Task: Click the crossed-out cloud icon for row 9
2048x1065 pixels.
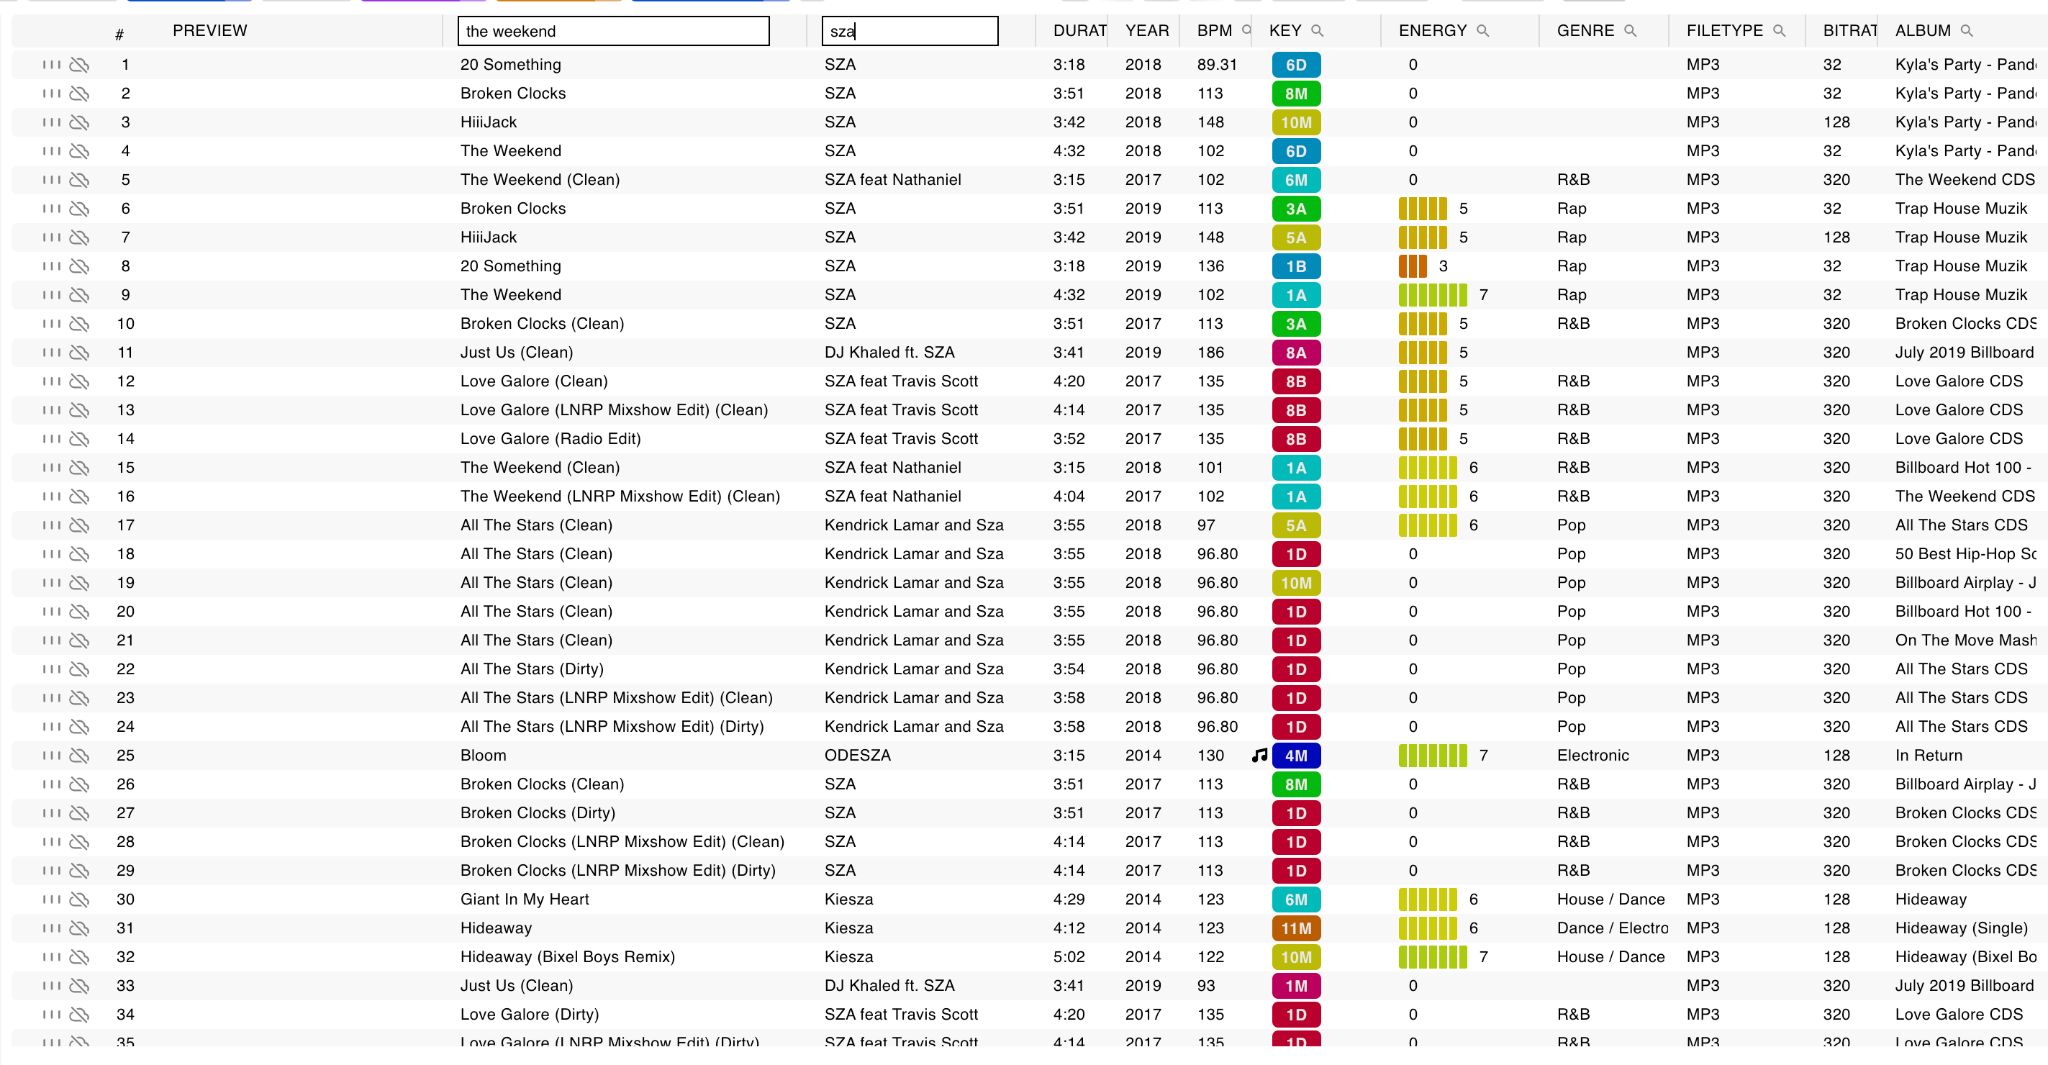Action: click(79, 295)
